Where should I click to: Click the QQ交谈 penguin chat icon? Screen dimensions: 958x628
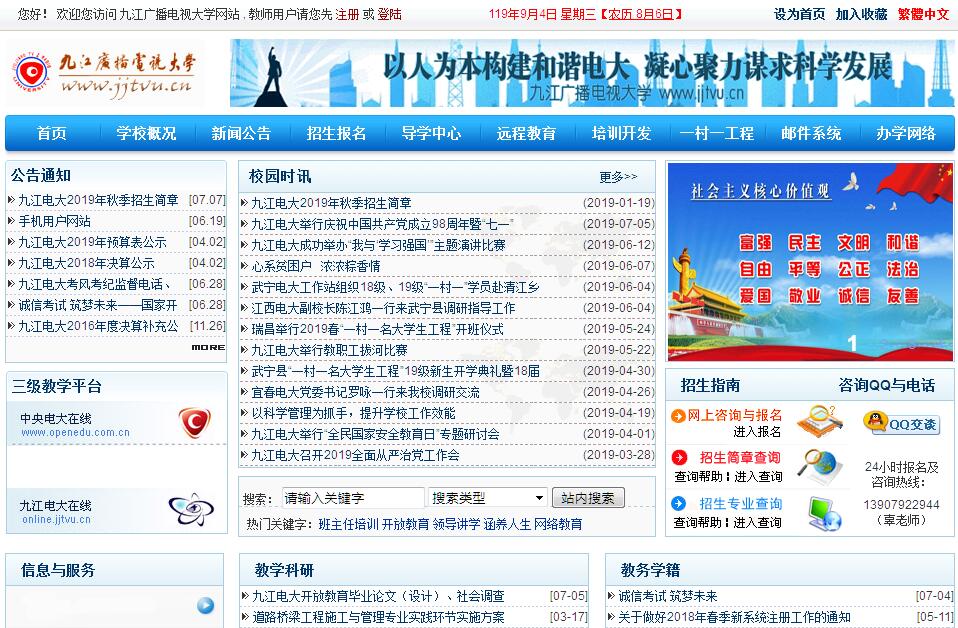[902, 423]
